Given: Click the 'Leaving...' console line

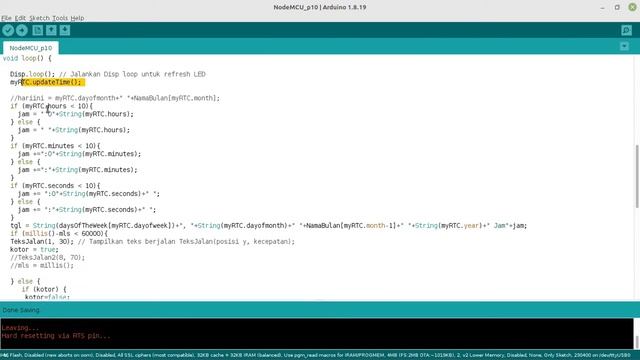Looking at the screenshot, I should pos(20,328).
